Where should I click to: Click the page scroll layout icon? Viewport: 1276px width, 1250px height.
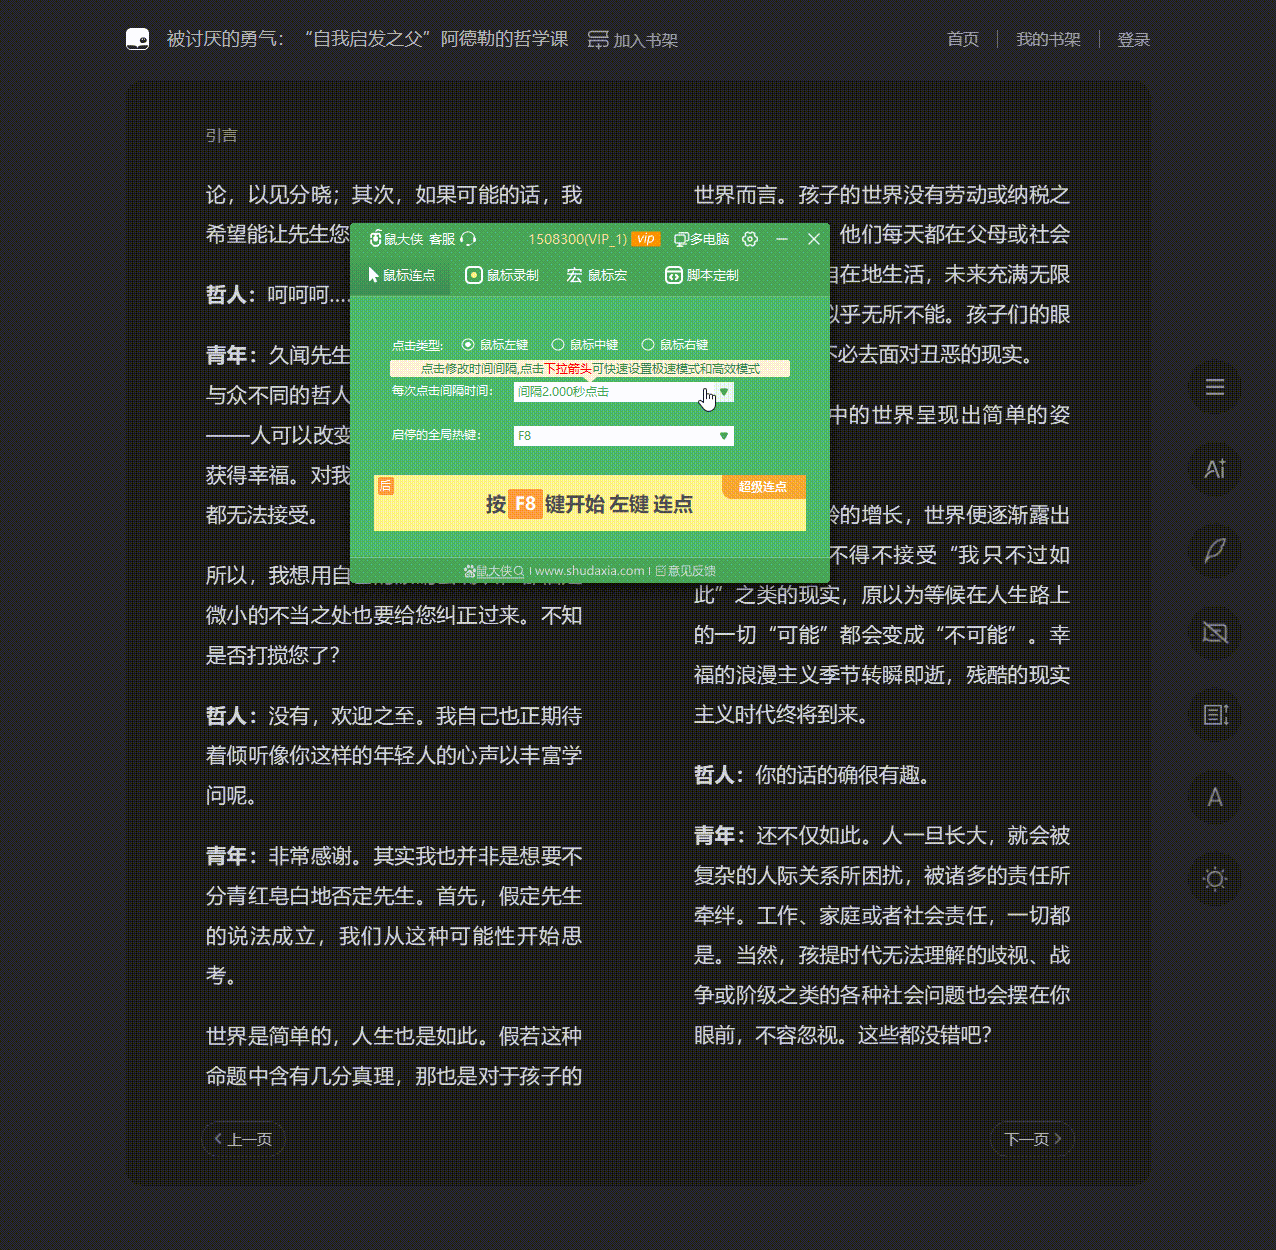(x=1215, y=715)
